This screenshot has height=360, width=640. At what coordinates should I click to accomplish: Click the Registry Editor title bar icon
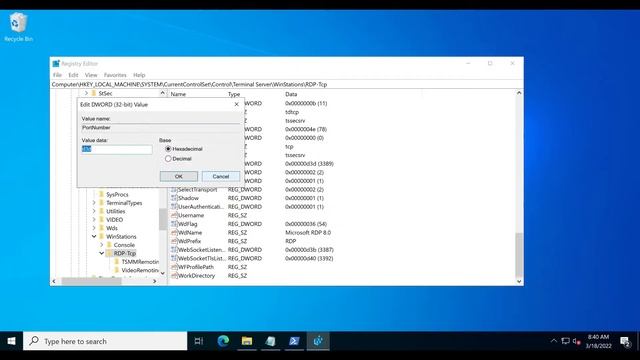coord(56,64)
